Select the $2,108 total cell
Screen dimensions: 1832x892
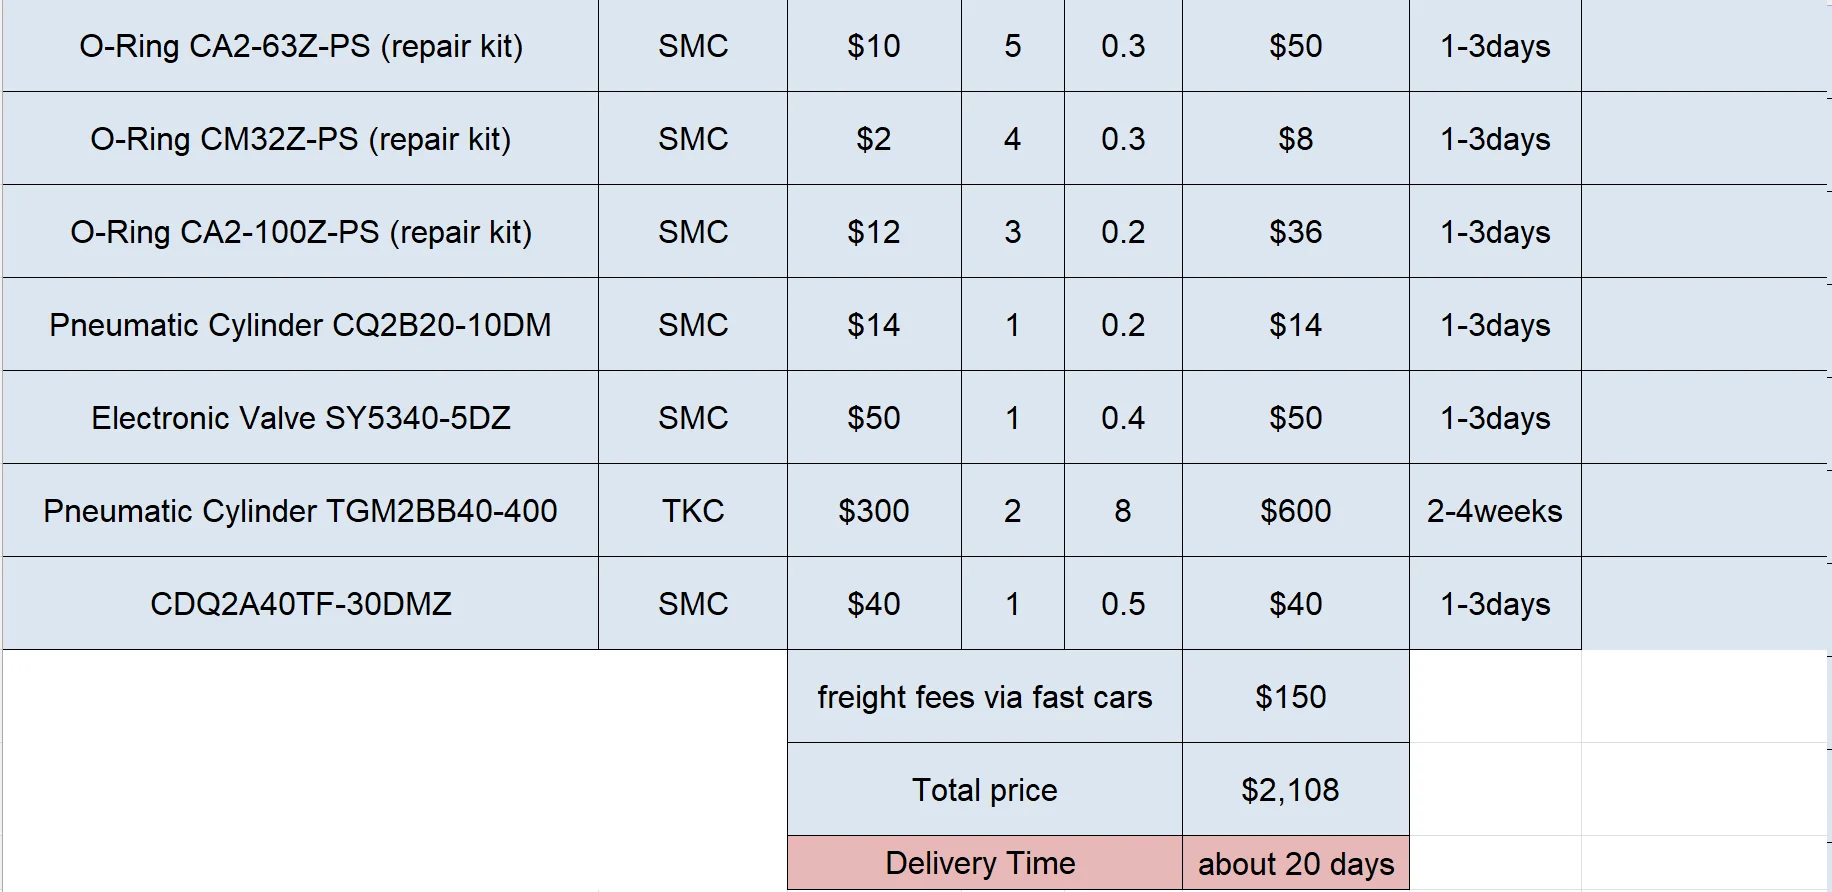coord(1296,790)
